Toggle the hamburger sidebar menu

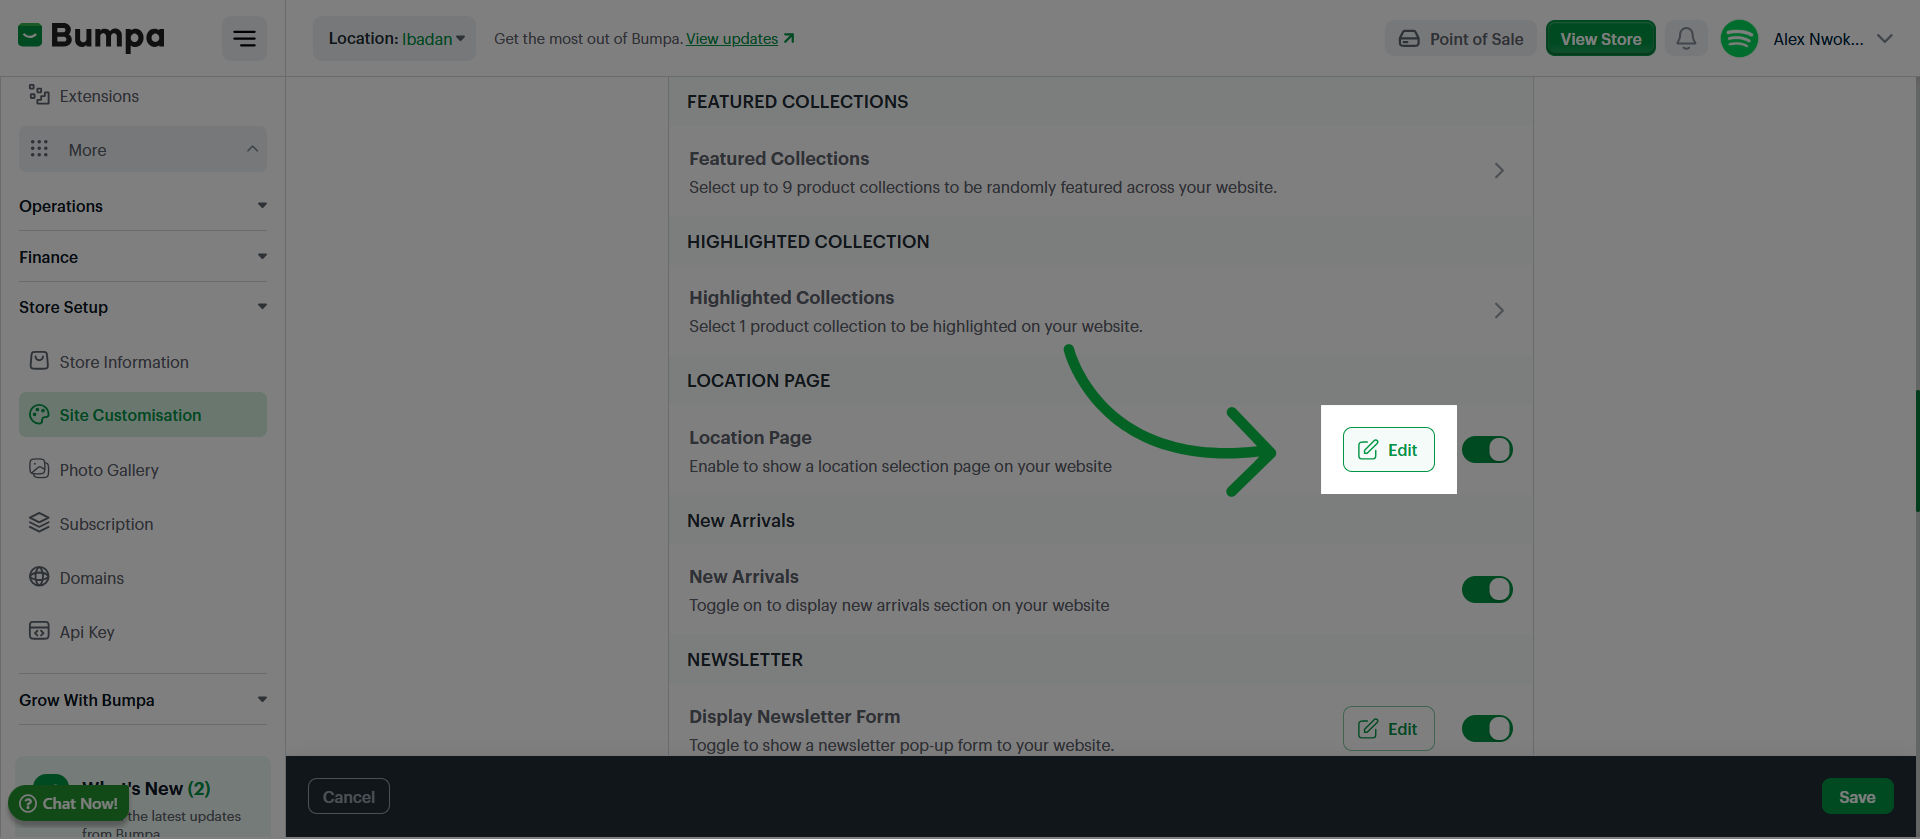tap(244, 39)
